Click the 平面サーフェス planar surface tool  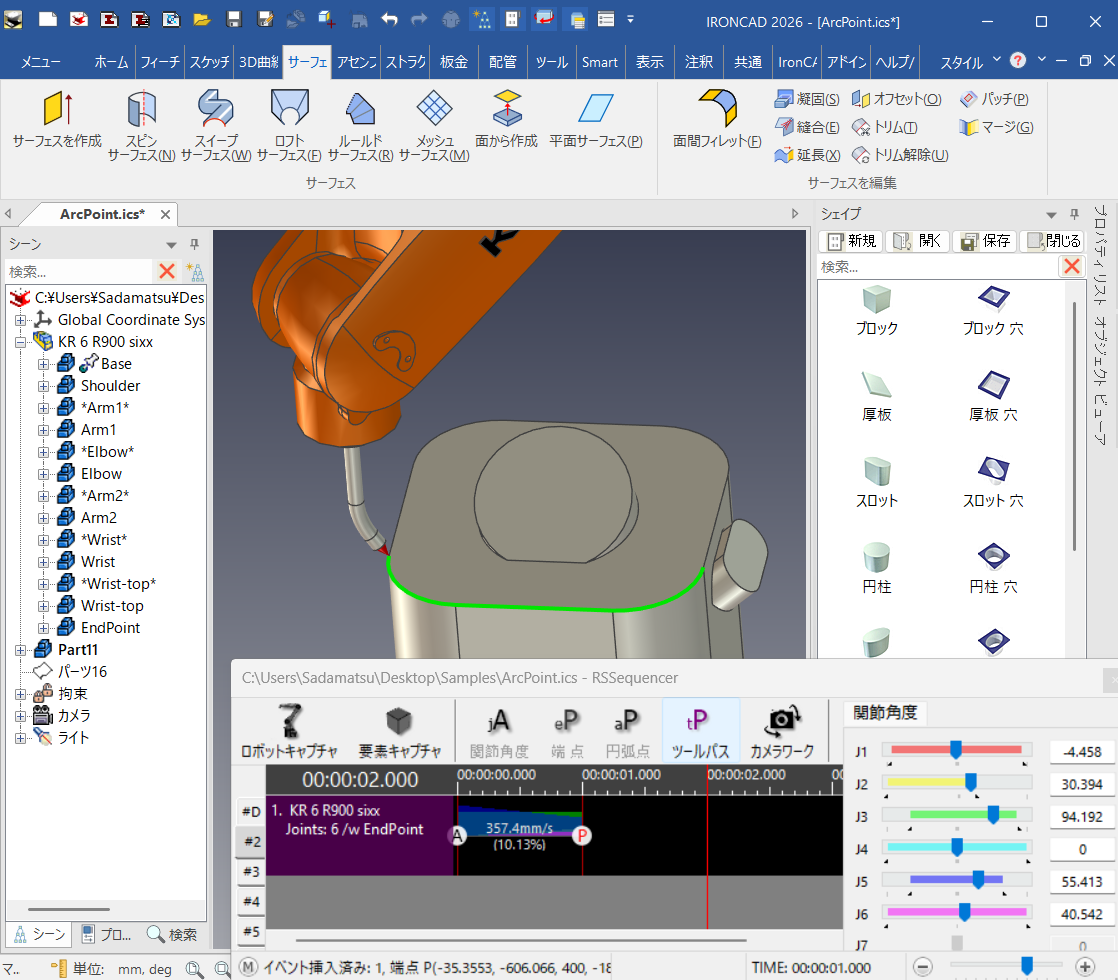click(596, 119)
